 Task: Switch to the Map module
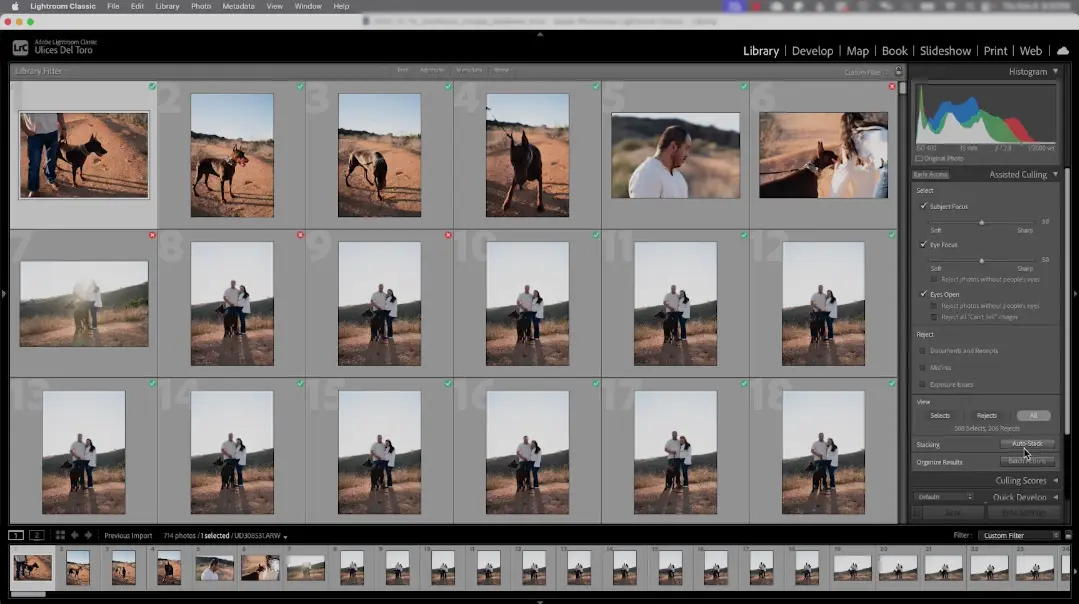tap(857, 51)
